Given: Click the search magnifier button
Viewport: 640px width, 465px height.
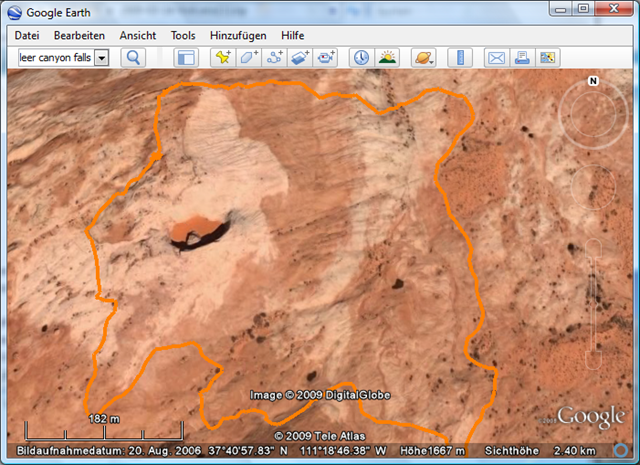Looking at the screenshot, I should coord(133,58).
